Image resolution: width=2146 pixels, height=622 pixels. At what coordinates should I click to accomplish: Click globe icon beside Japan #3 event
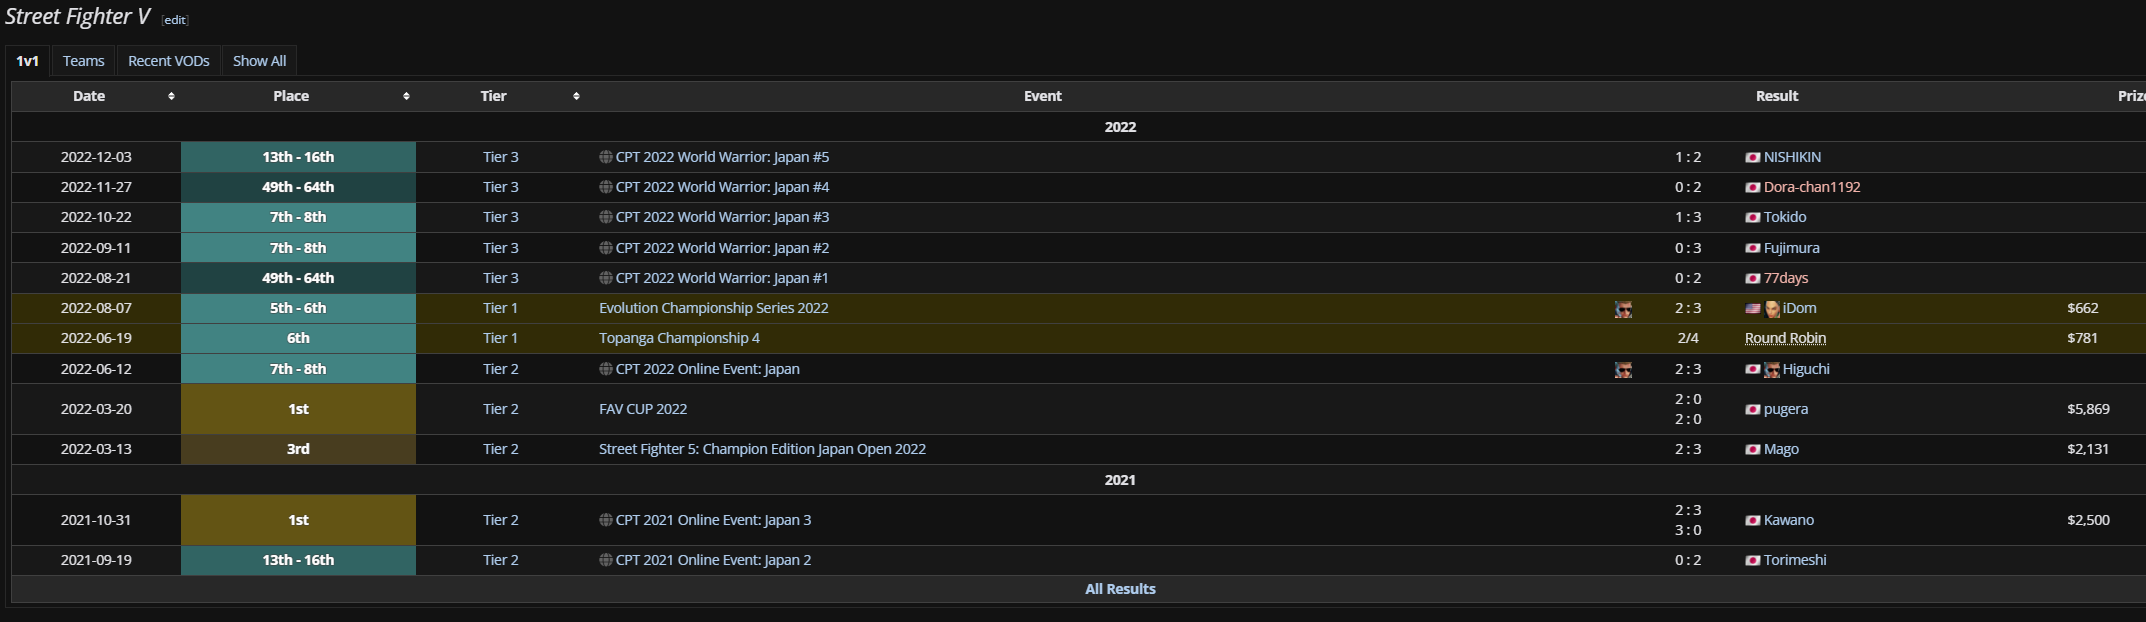pyautogui.click(x=606, y=217)
